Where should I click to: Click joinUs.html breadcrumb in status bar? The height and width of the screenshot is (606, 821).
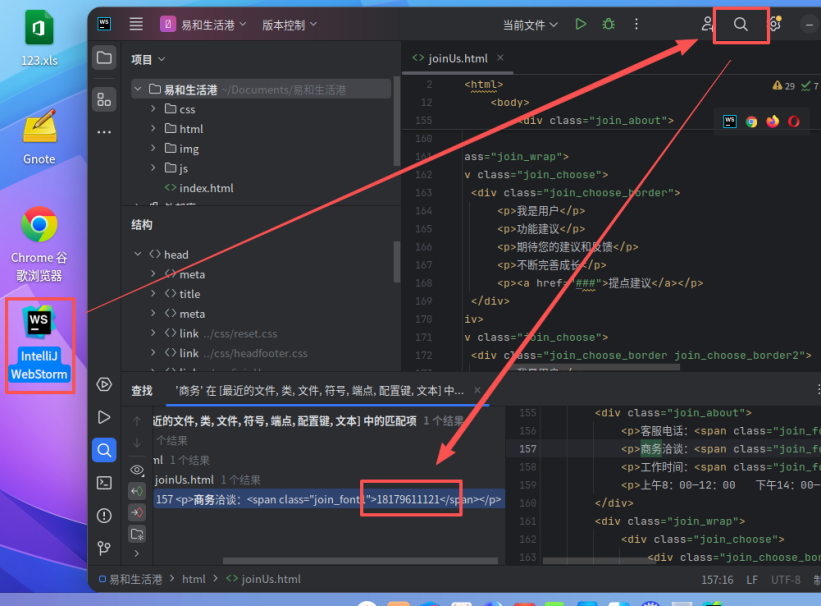(263, 579)
